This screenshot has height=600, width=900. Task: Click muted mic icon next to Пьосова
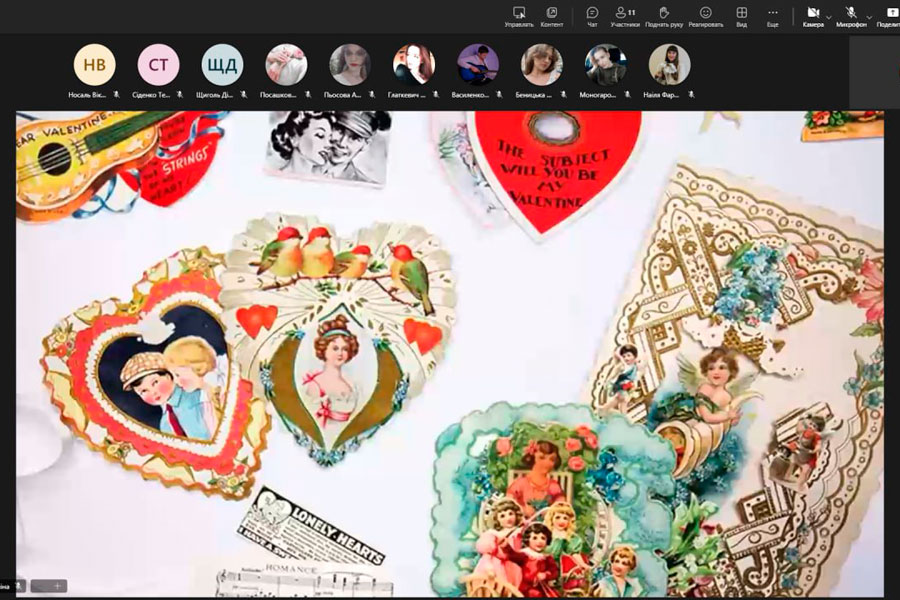(x=371, y=94)
